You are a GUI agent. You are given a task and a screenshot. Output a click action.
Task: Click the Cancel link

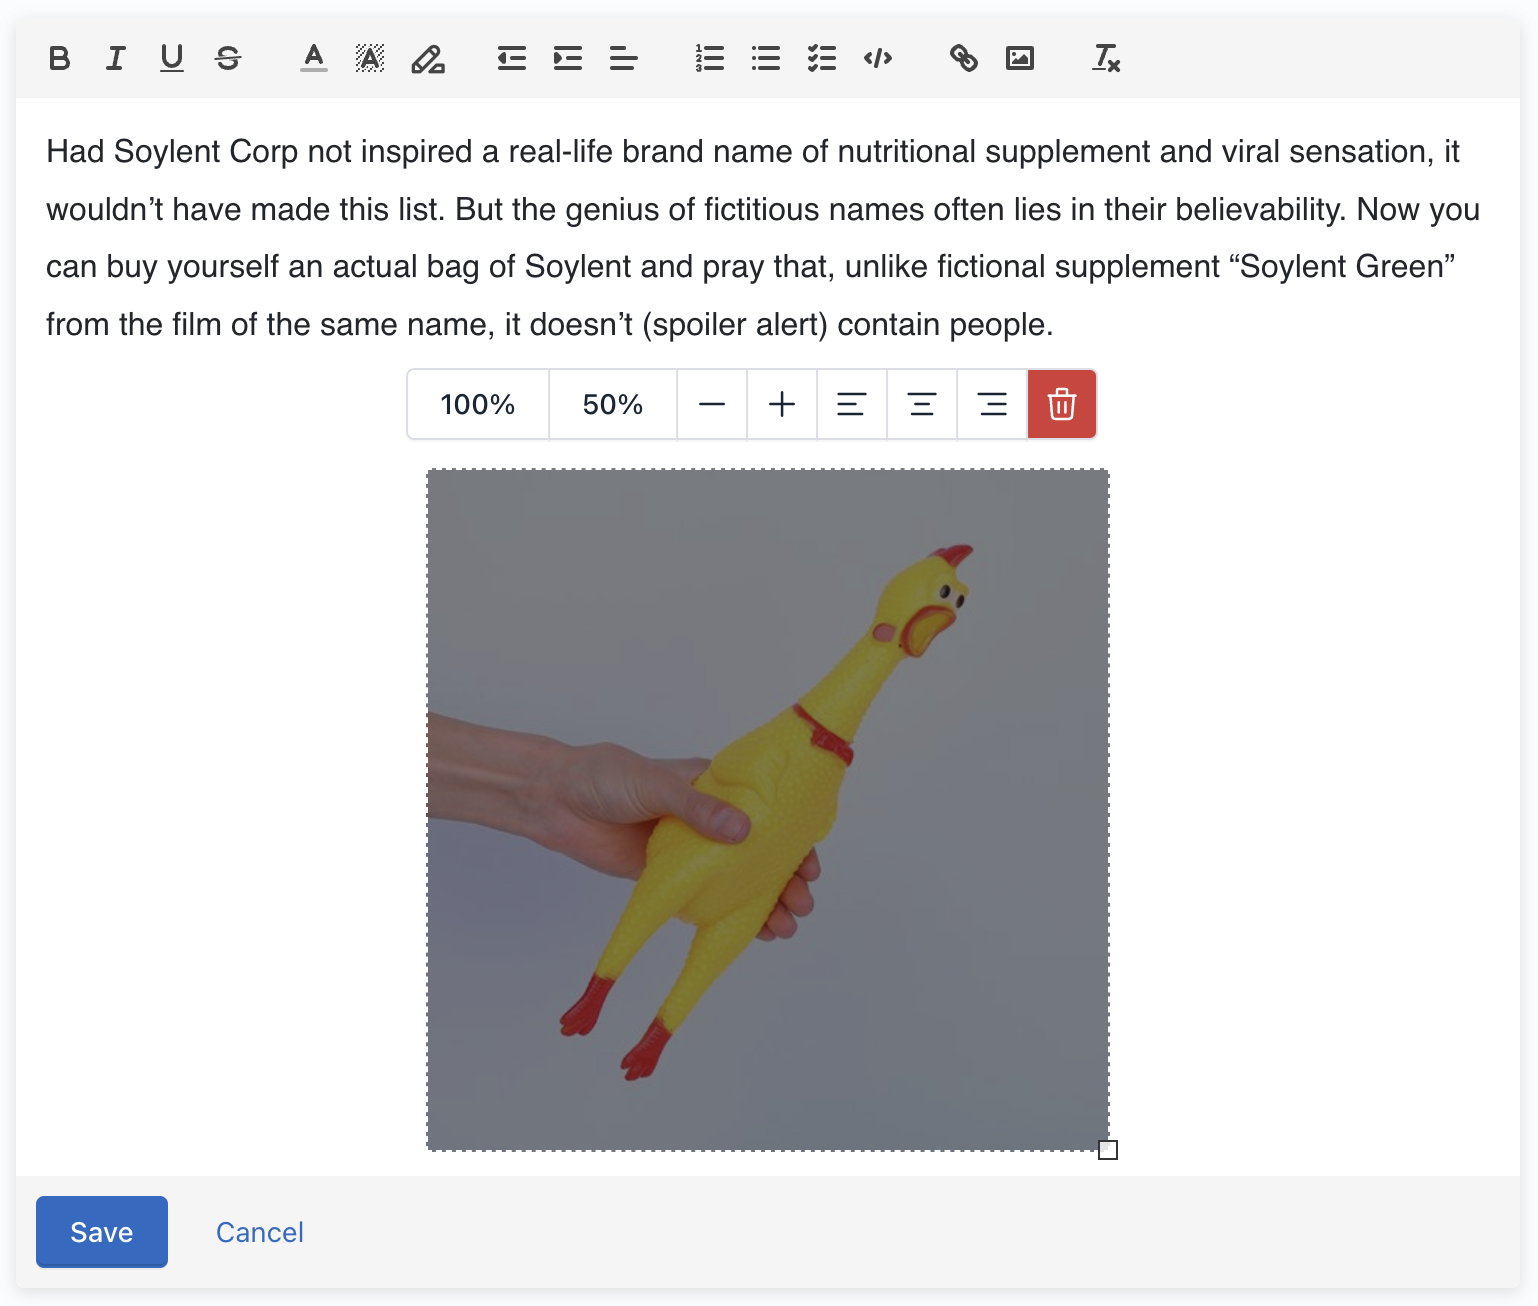pos(260,1232)
